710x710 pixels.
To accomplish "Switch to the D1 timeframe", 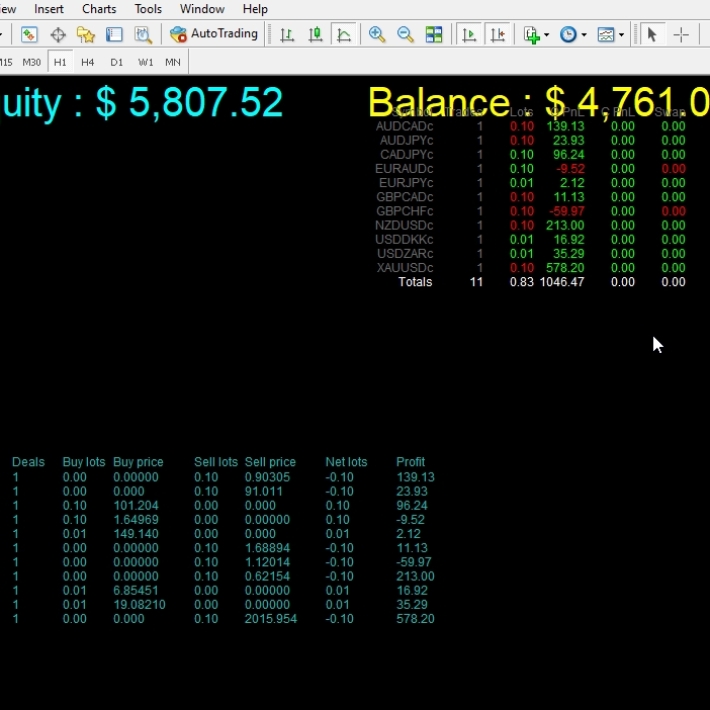I will tap(116, 62).
